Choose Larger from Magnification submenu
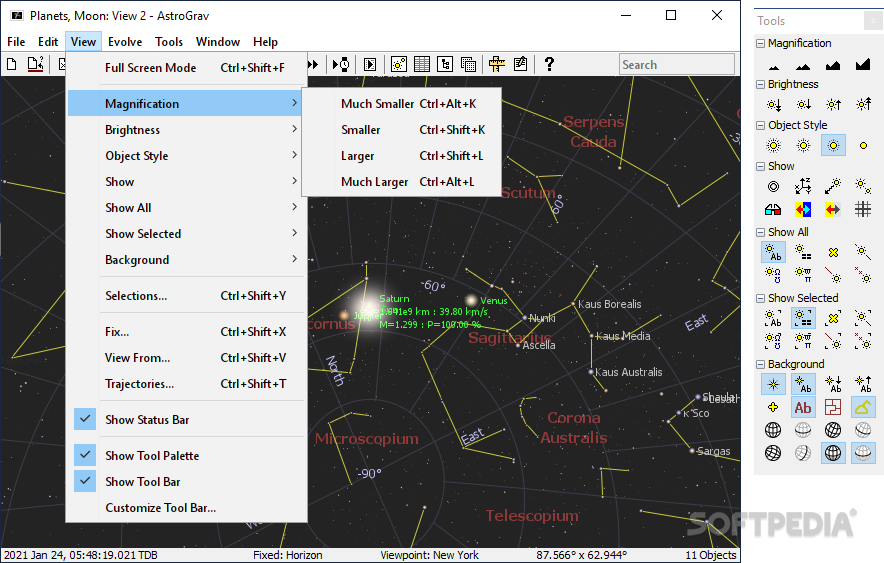The image size is (884, 563). (401, 156)
